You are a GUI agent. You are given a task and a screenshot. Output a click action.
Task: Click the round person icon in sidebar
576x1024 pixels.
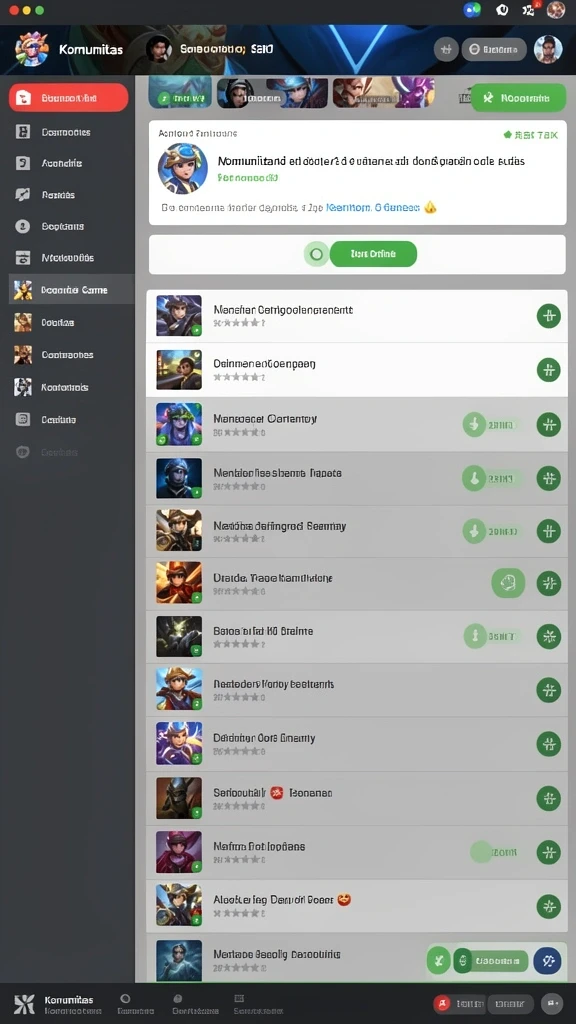22,226
